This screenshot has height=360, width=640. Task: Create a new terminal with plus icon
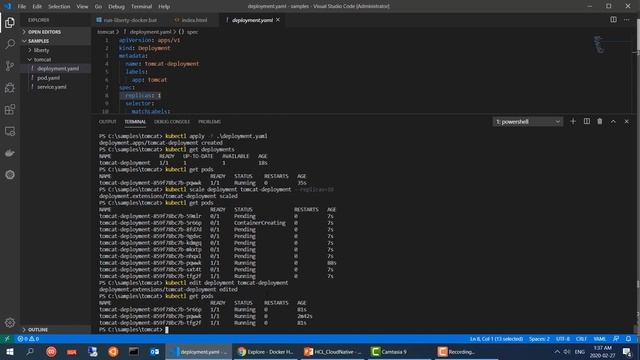pos(573,121)
